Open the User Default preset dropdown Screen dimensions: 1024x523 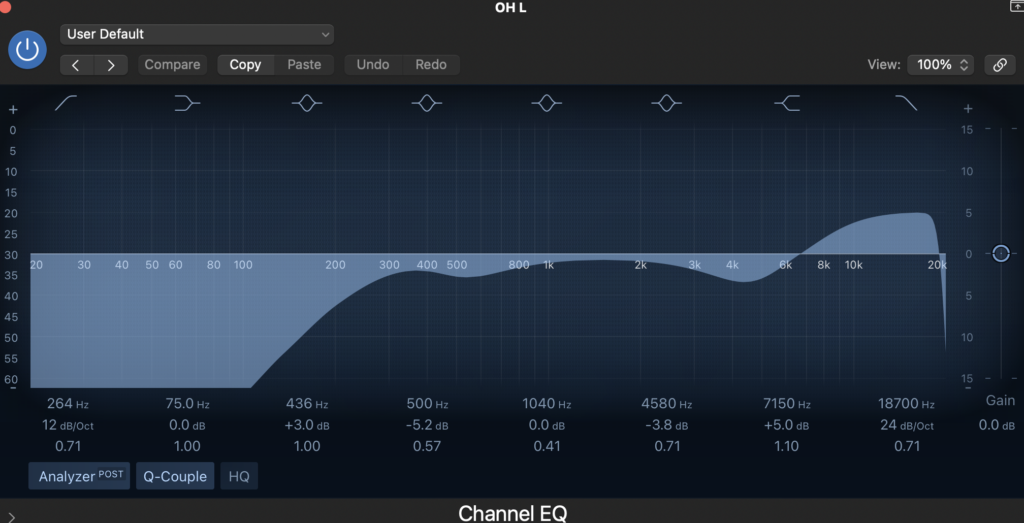pyautogui.click(x=197, y=34)
